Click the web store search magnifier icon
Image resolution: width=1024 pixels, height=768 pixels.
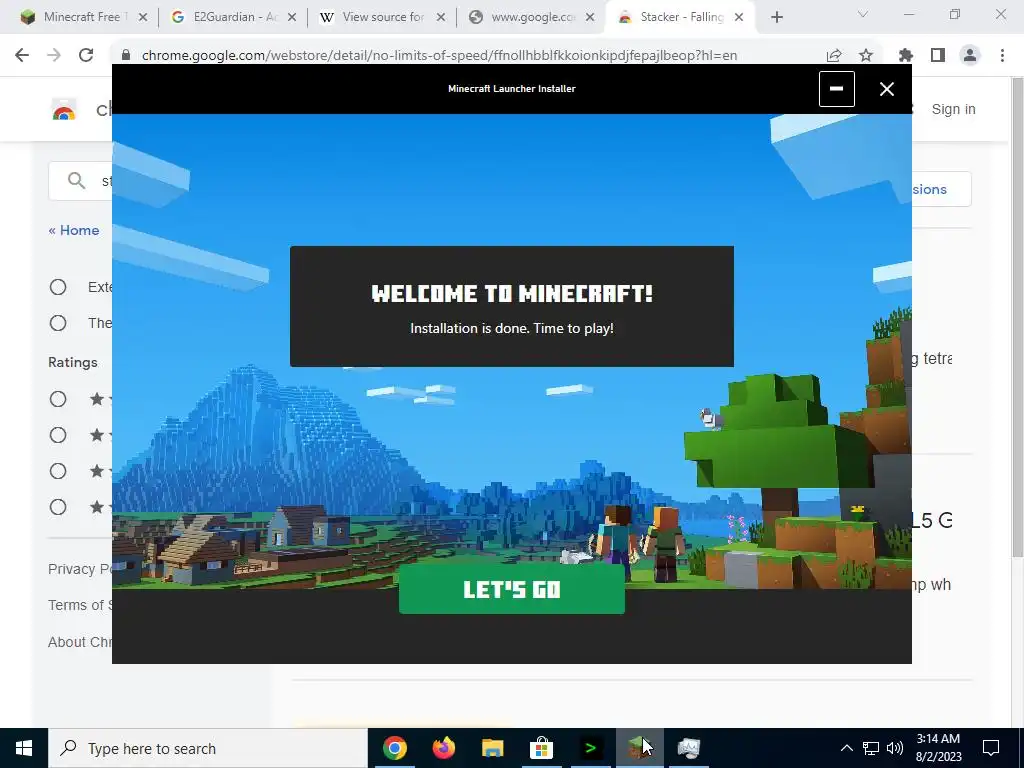coord(76,180)
